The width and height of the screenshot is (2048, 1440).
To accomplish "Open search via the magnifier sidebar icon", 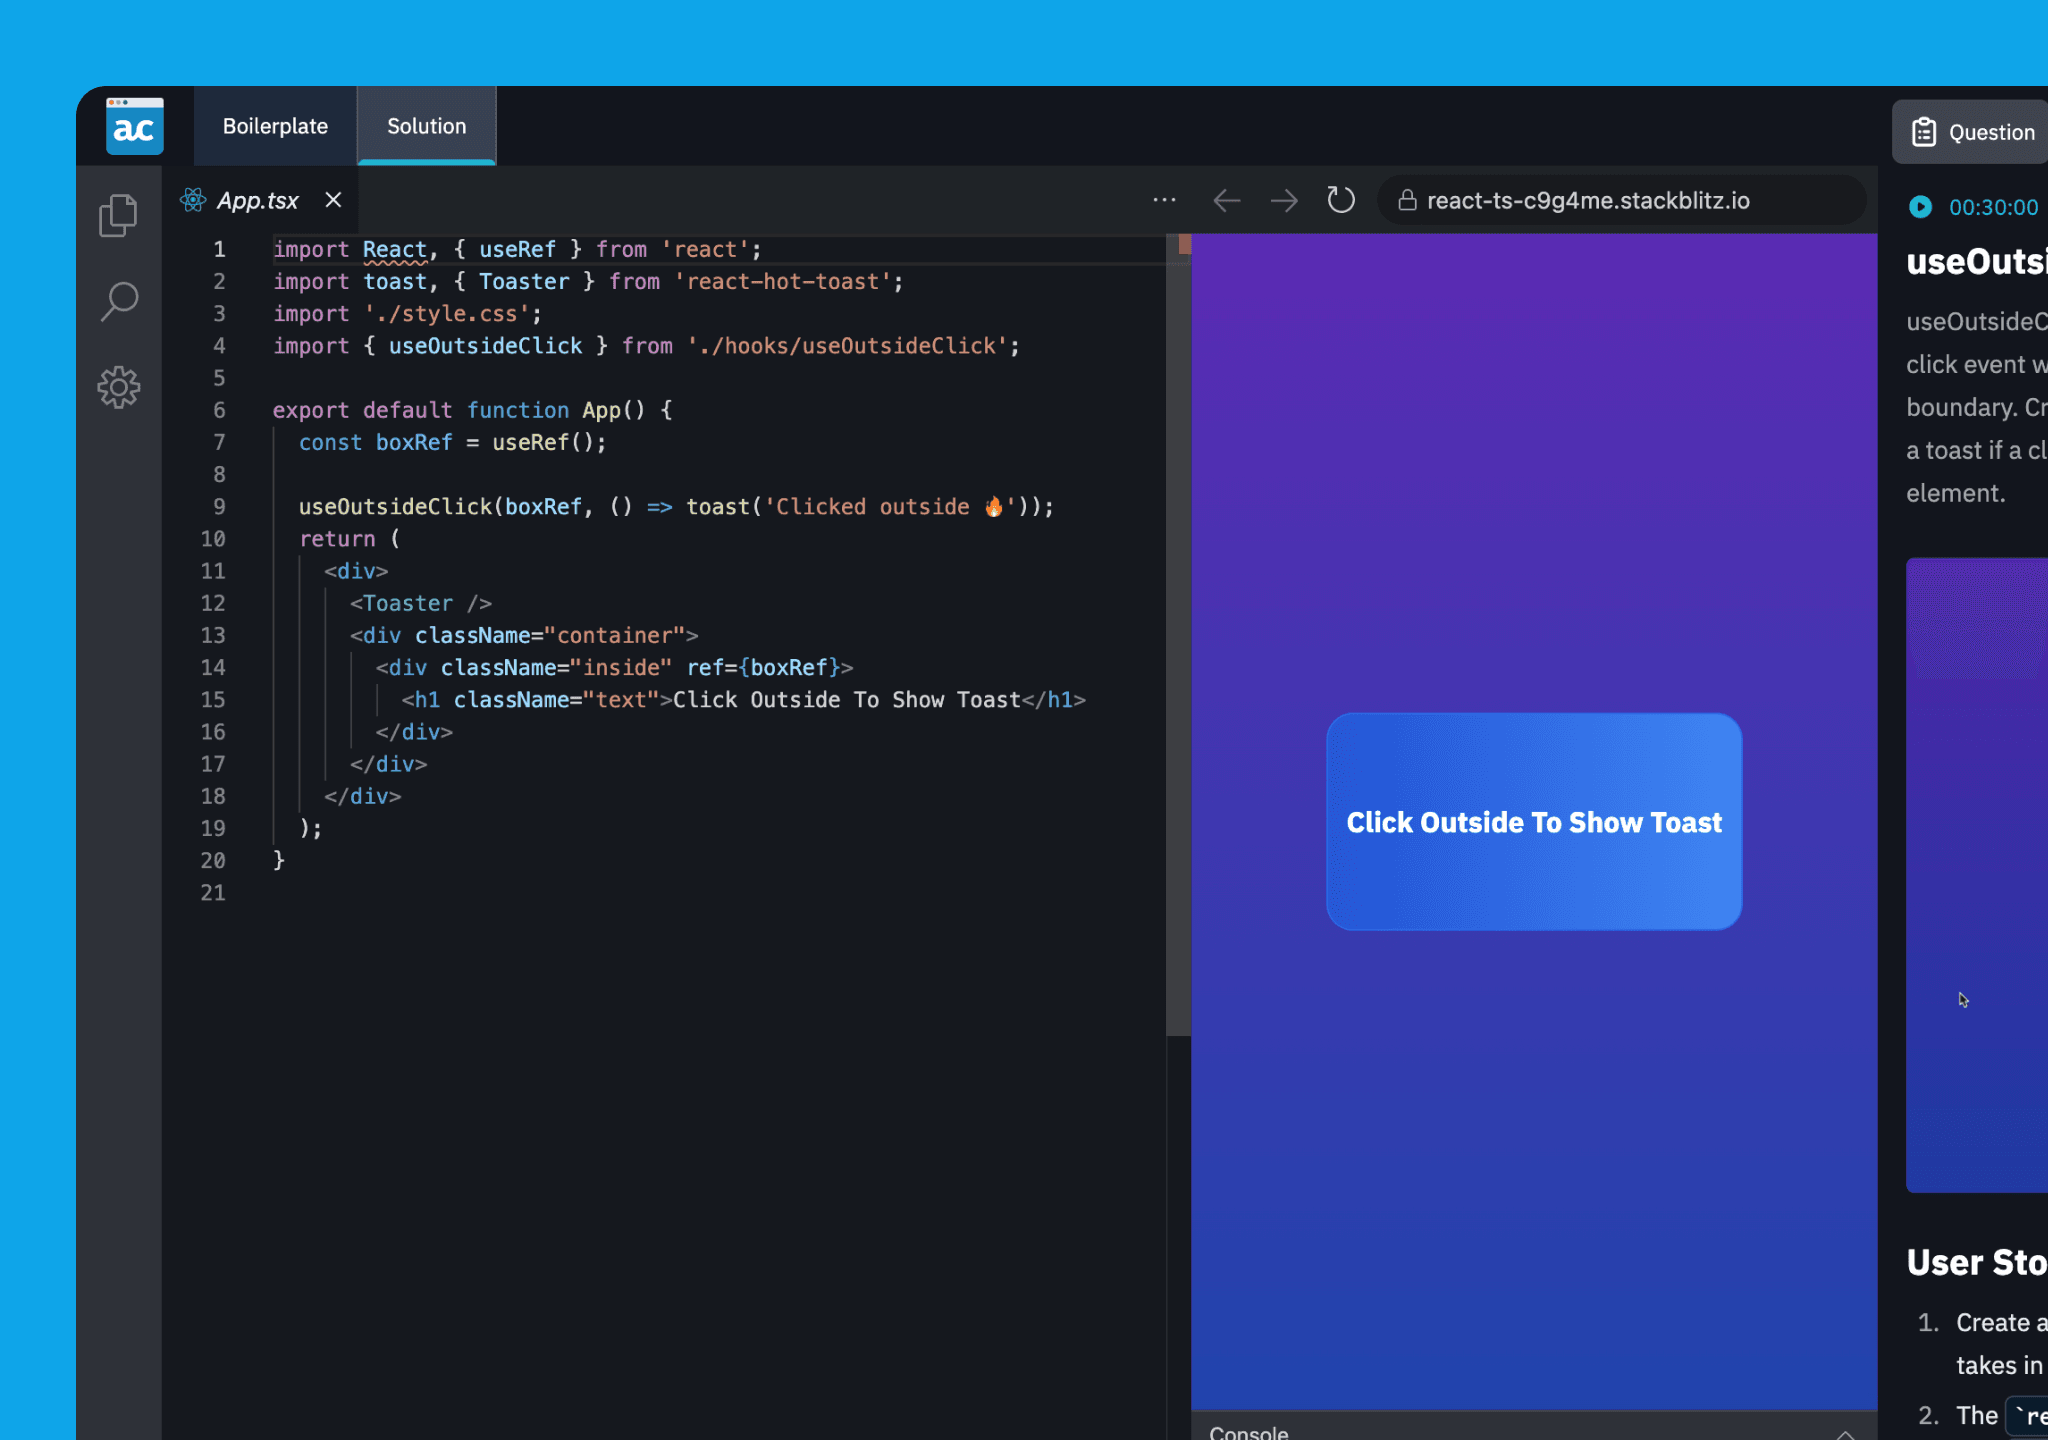I will [x=119, y=301].
